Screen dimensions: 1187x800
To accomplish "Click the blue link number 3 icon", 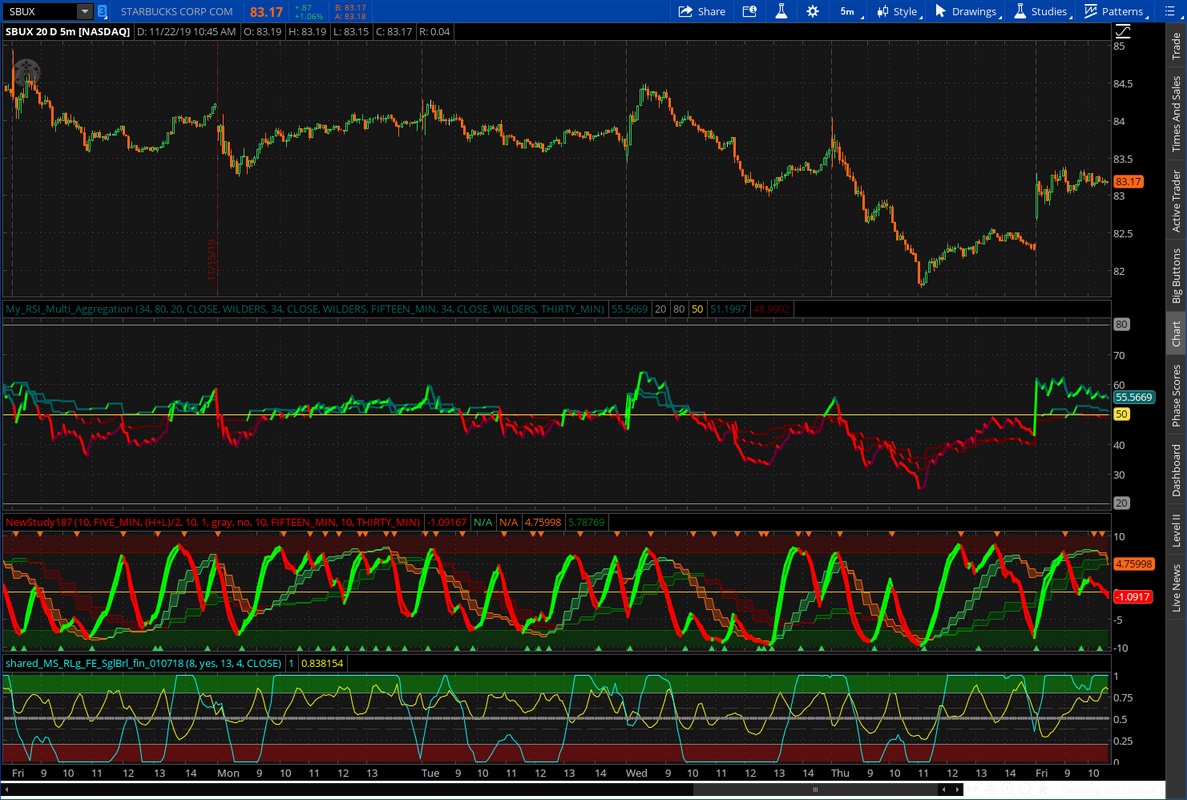I will point(103,12).
